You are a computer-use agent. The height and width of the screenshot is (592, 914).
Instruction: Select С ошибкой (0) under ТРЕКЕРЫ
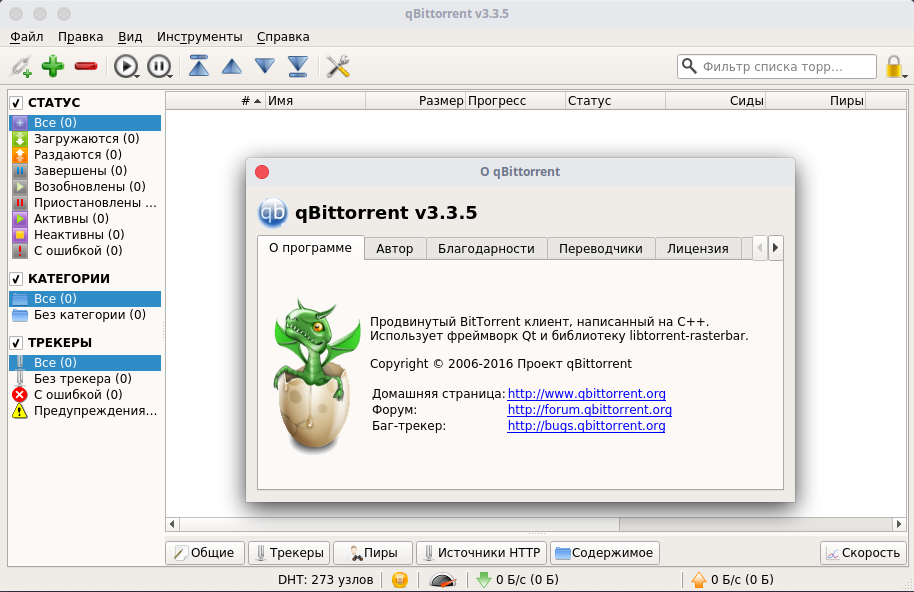(x=85, y=394)
